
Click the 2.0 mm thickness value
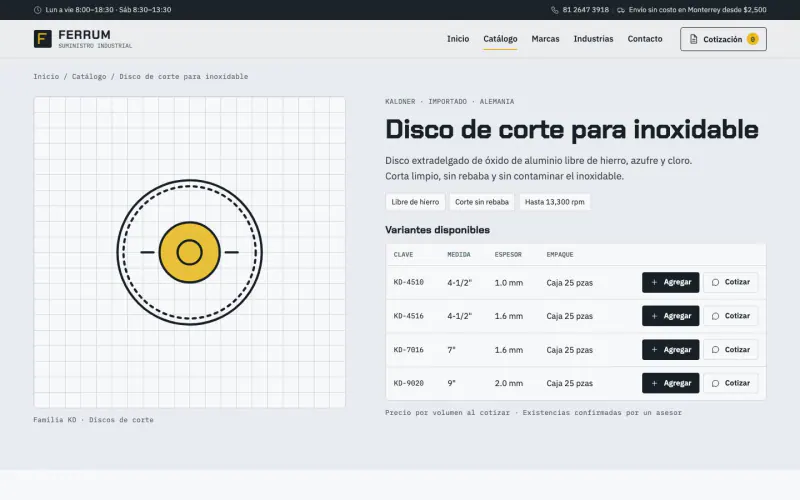coord(509,383)
